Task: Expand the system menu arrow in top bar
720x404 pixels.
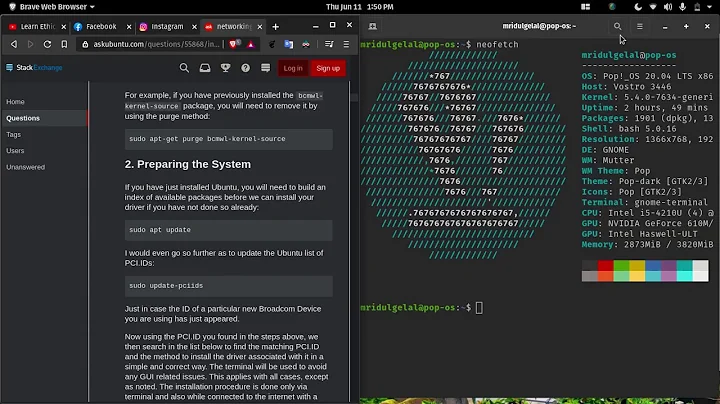Action: point(710,7)
